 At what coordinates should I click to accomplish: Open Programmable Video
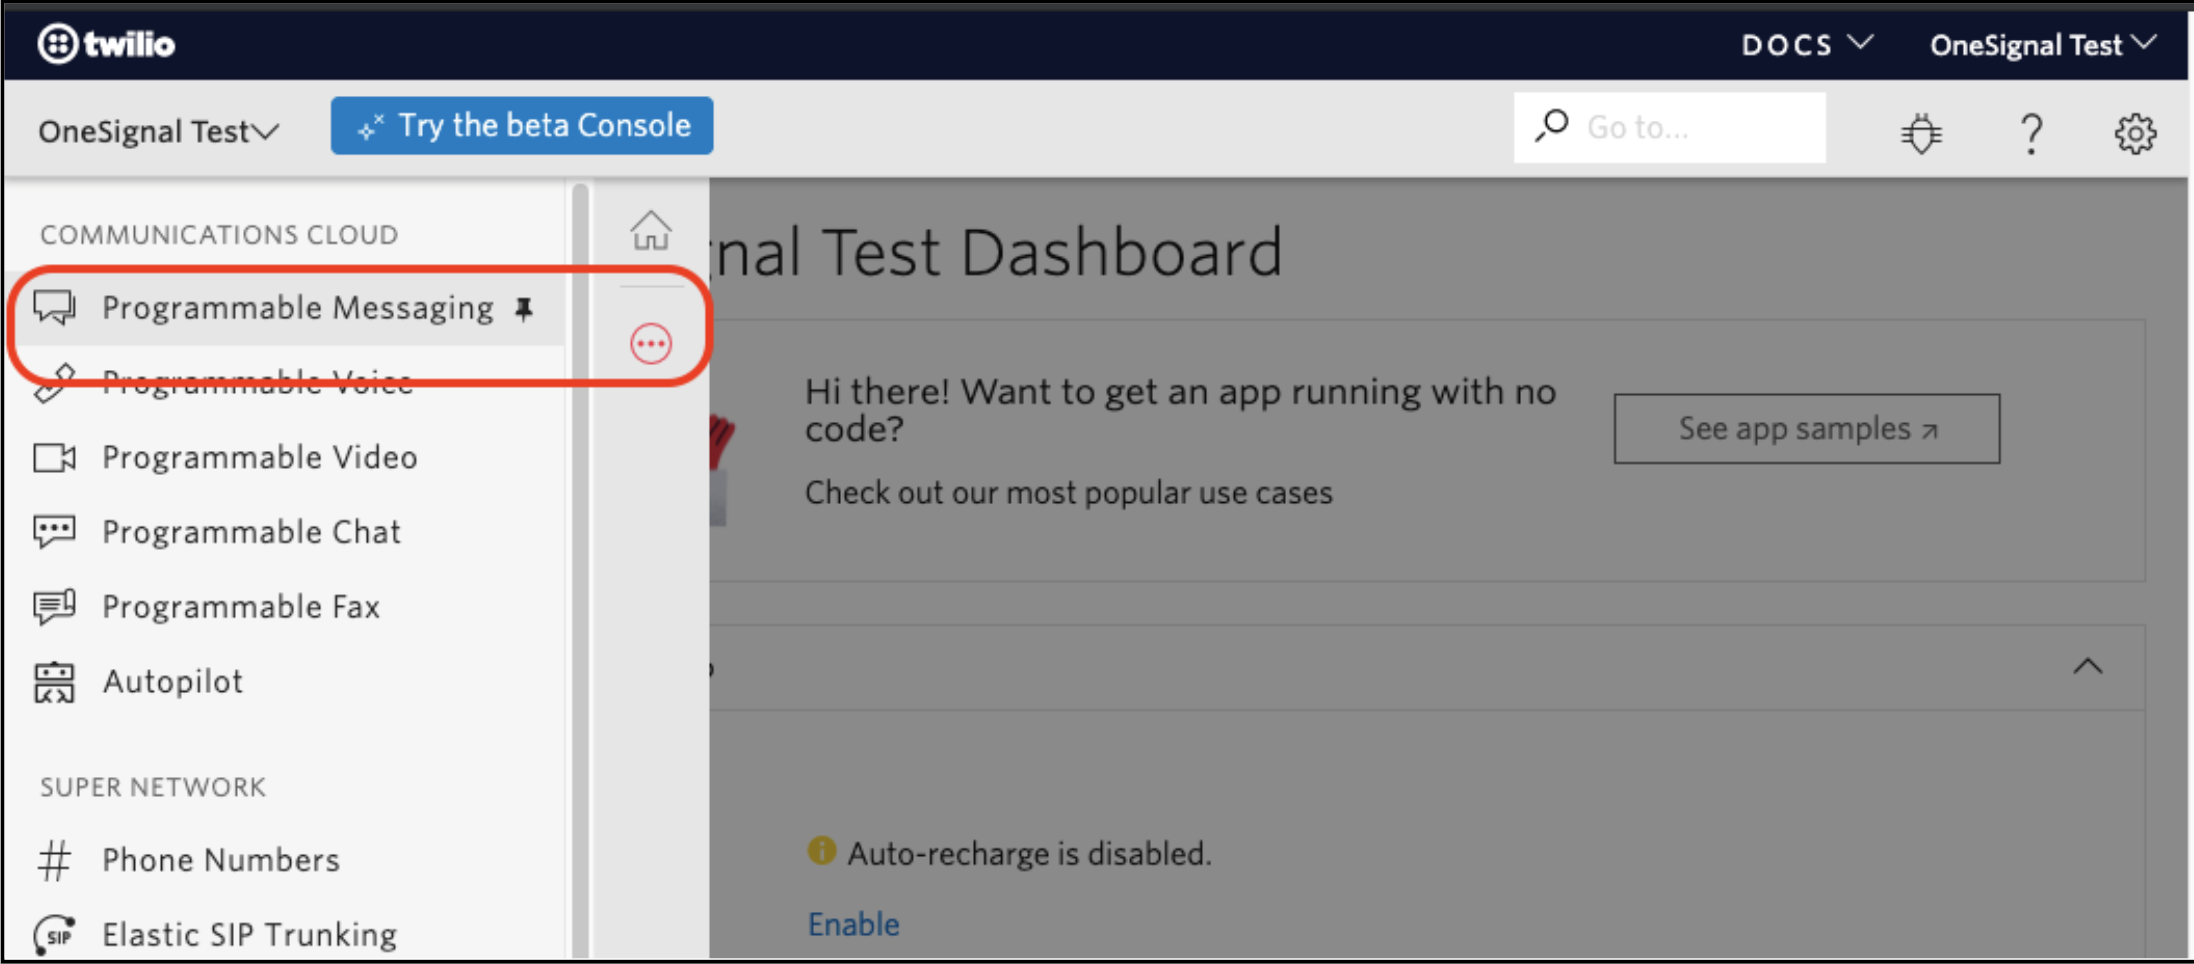tap(260, 457)
